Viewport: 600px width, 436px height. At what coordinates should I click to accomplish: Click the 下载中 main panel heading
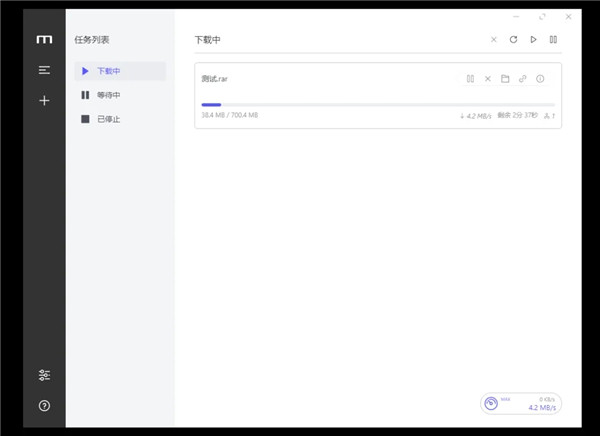pyautogui.click(x=207, y=40)
